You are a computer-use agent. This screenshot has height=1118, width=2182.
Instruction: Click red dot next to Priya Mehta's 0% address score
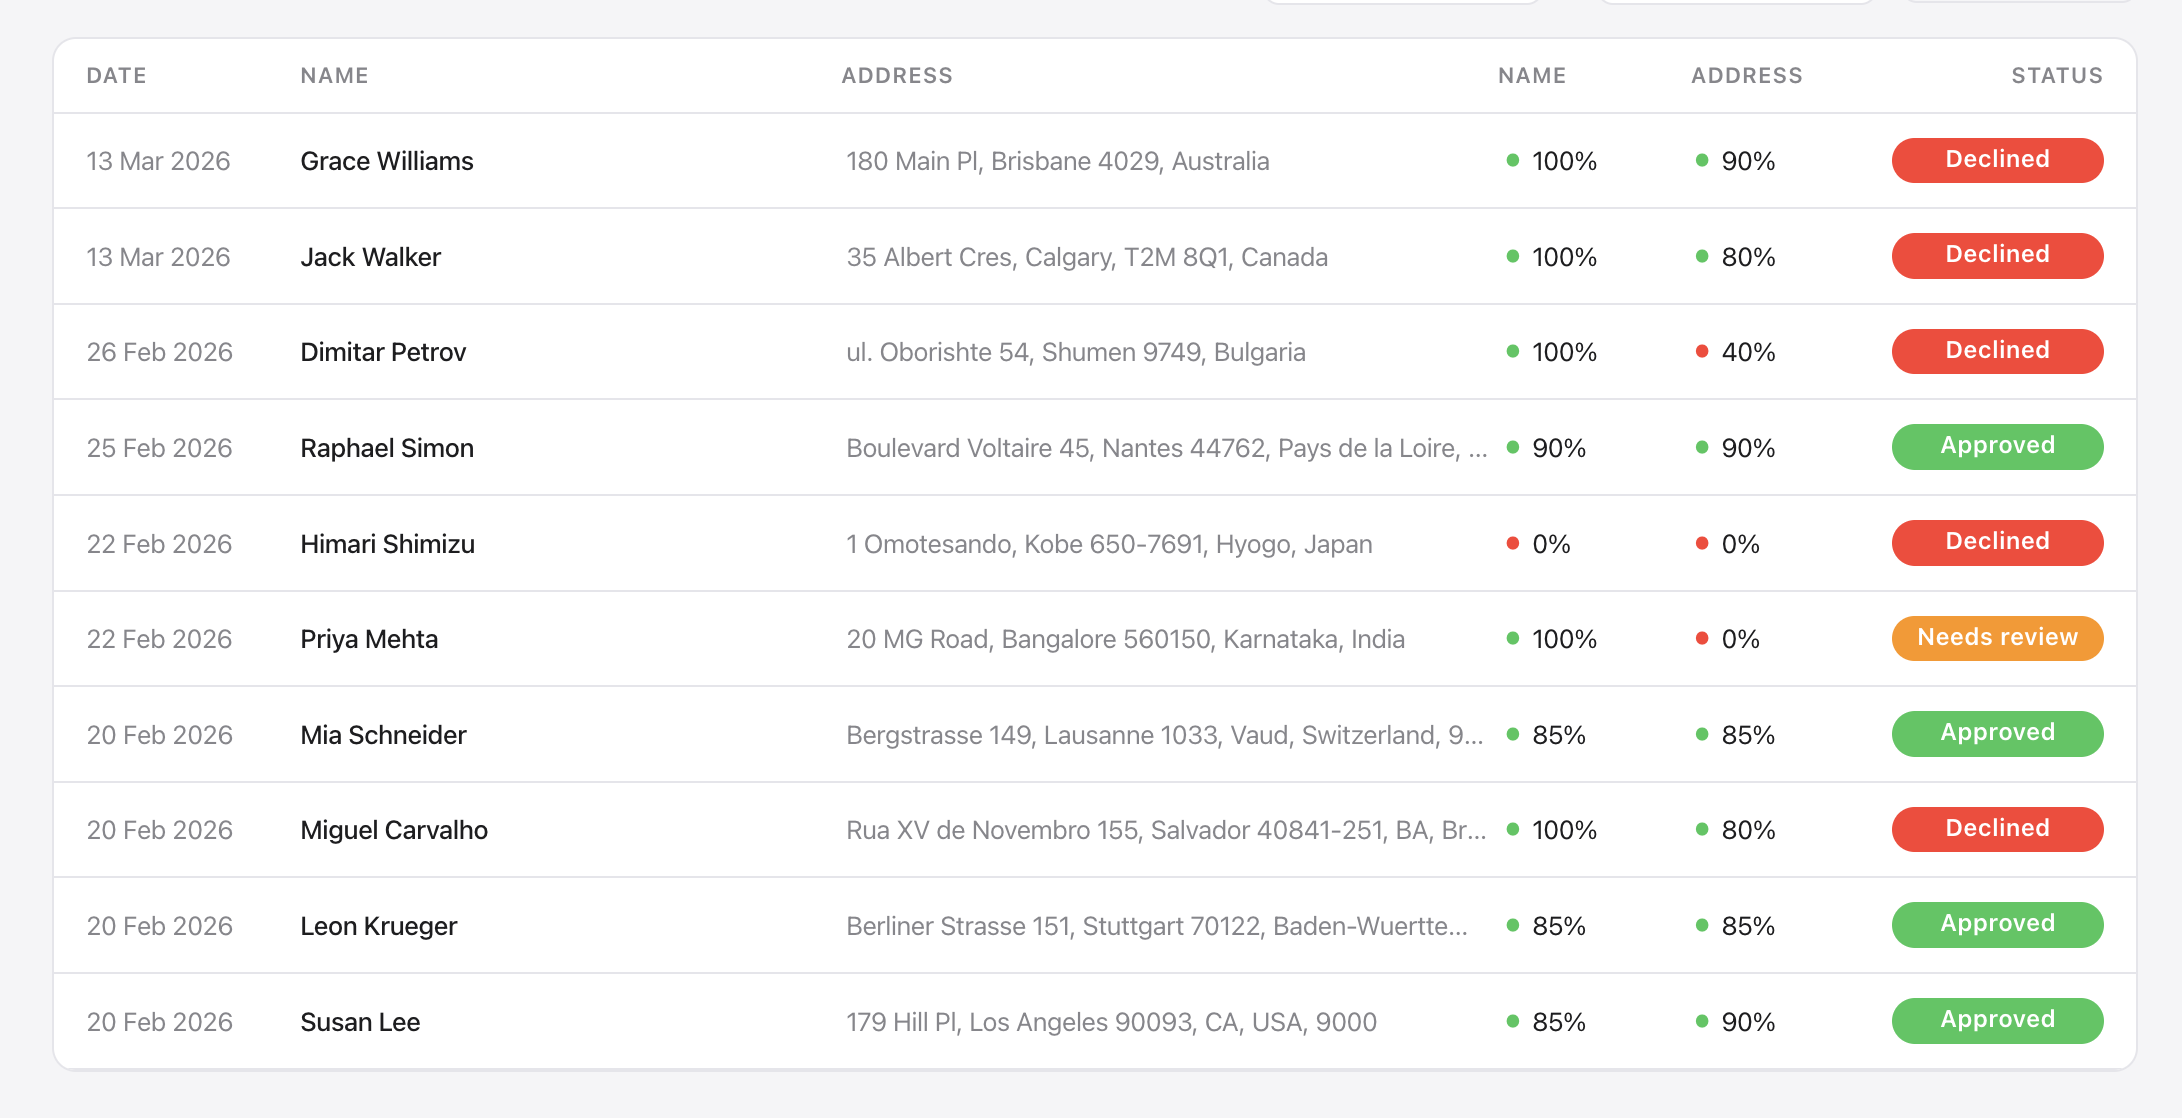(1702, 638)
